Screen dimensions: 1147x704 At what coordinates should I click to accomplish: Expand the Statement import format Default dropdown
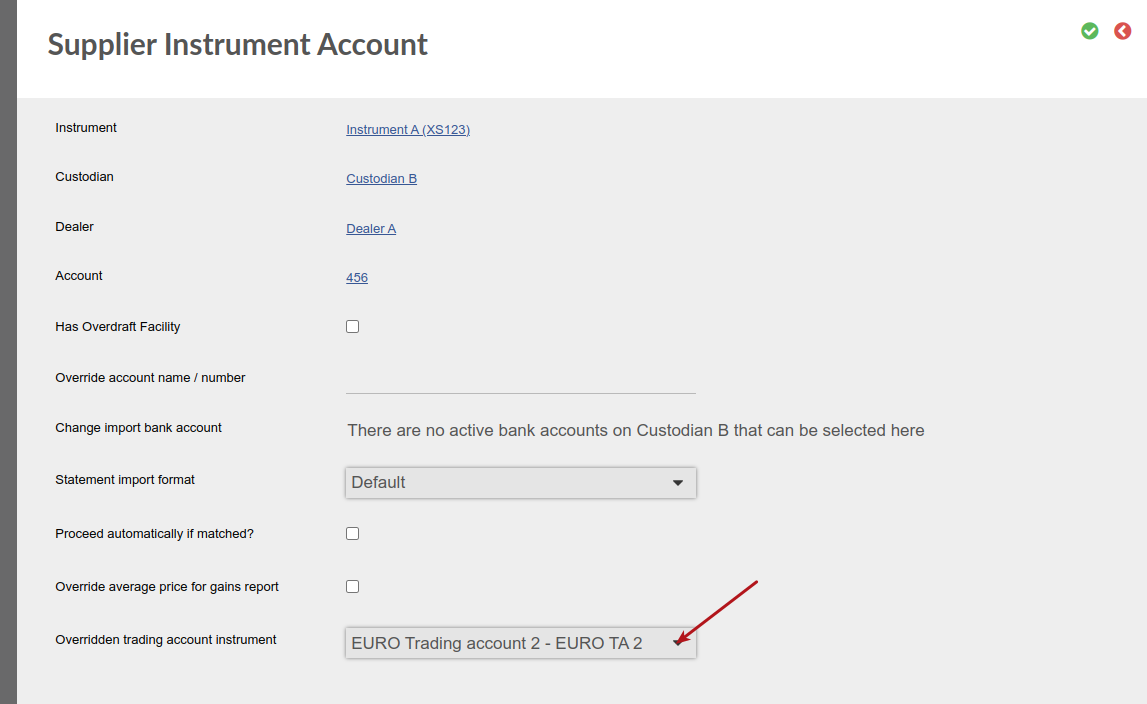tap(520, 482)
